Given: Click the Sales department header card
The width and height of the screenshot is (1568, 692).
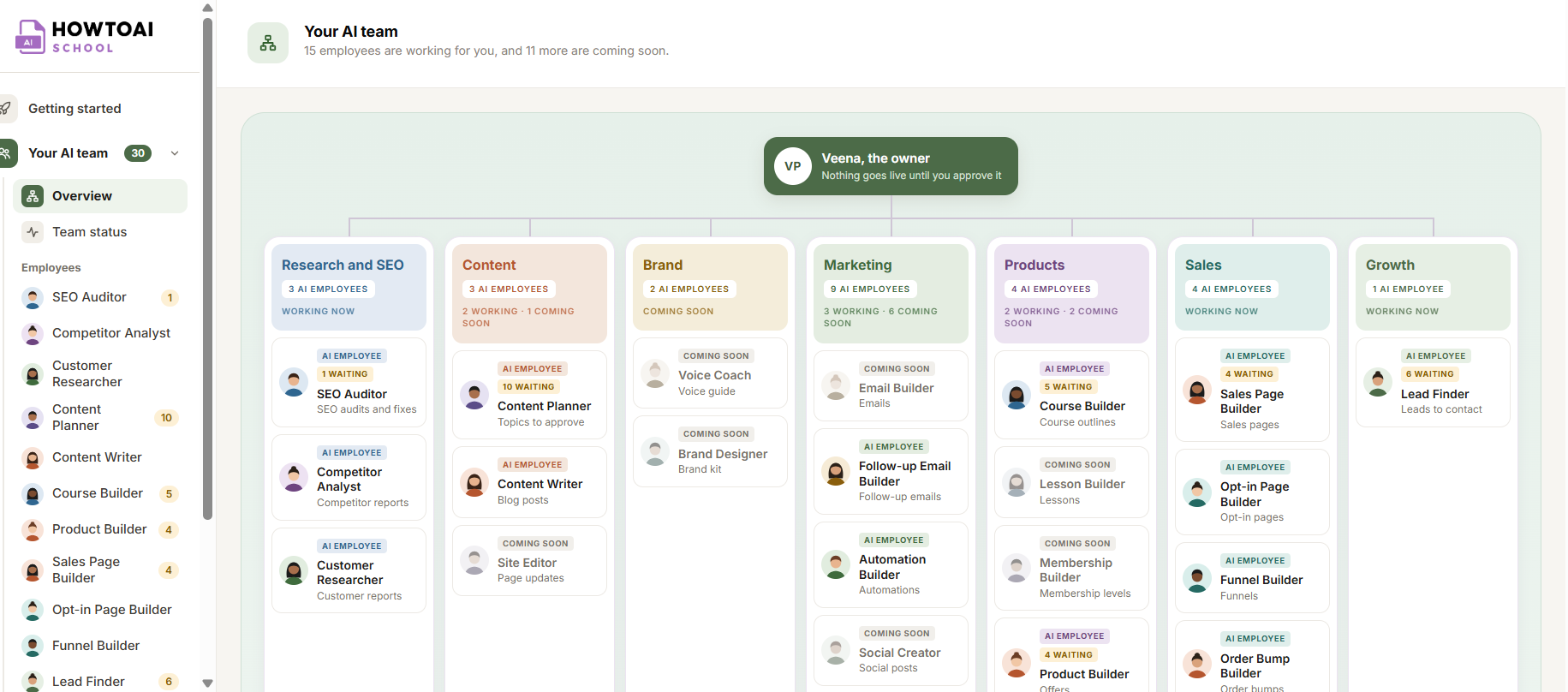Looking at the screenshot, I should (x=1252, y=287).
